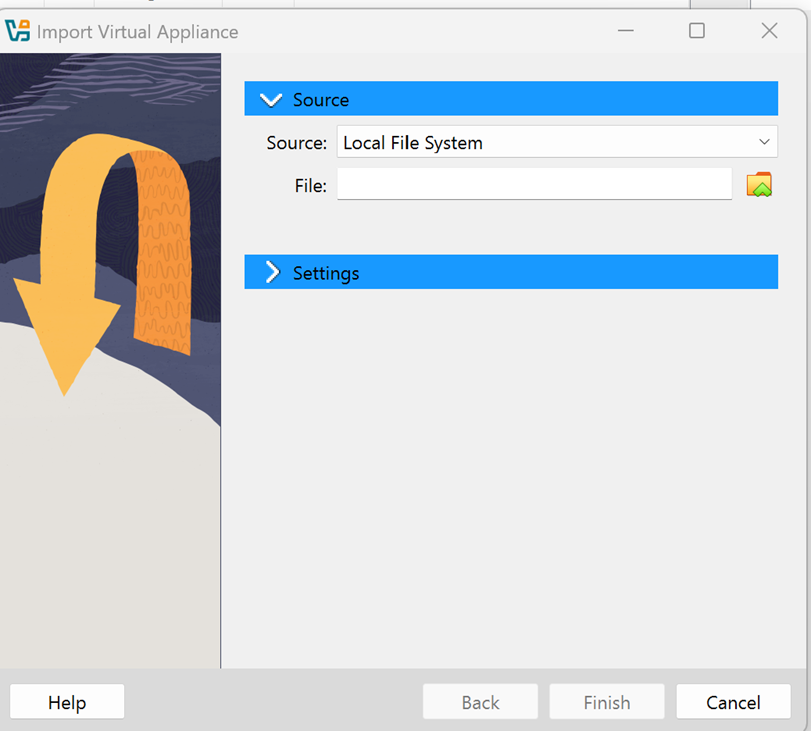Click the VirtualBox logo in the title bar
811x731 pixels.
coord(18,31)
